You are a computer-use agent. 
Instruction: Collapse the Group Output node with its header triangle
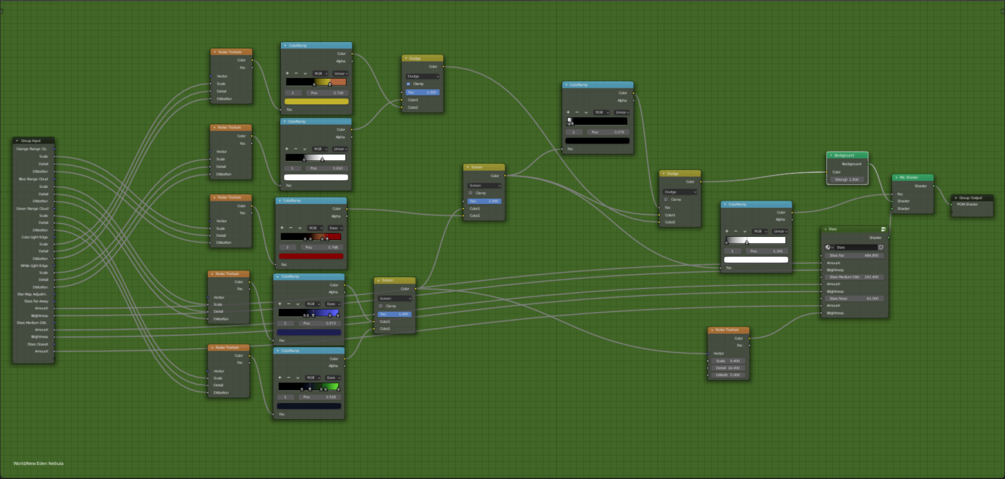click(955, 198)
